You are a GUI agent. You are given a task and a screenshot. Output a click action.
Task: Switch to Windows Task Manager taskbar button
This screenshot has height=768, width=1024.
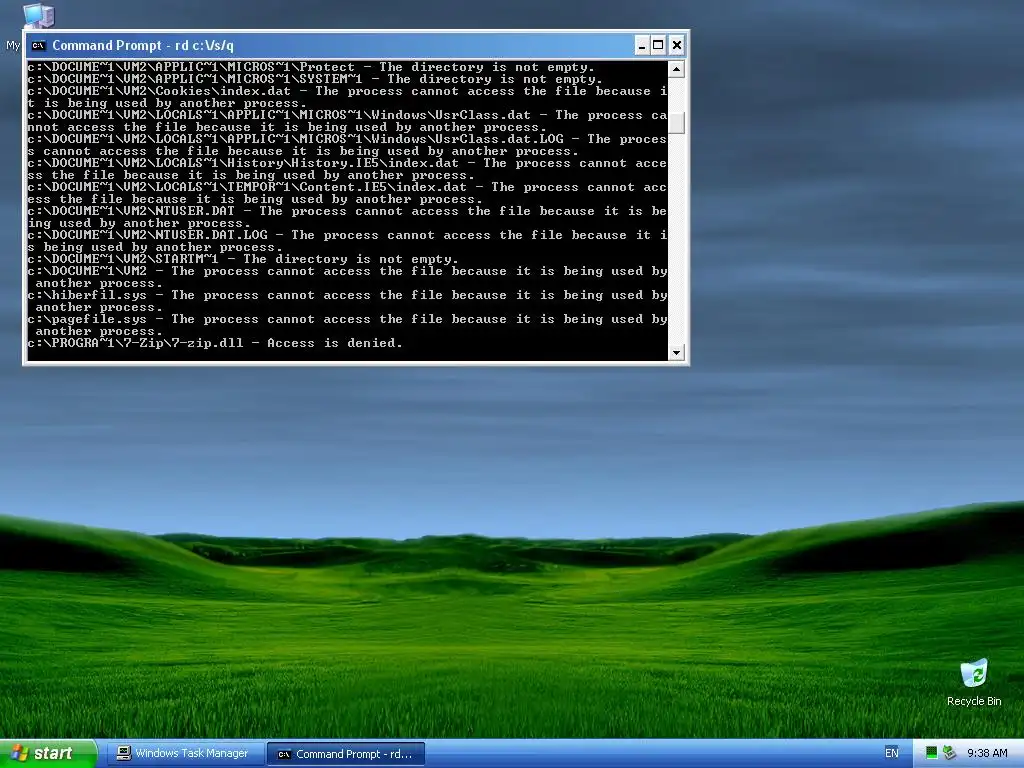click(x=185, y=754)
